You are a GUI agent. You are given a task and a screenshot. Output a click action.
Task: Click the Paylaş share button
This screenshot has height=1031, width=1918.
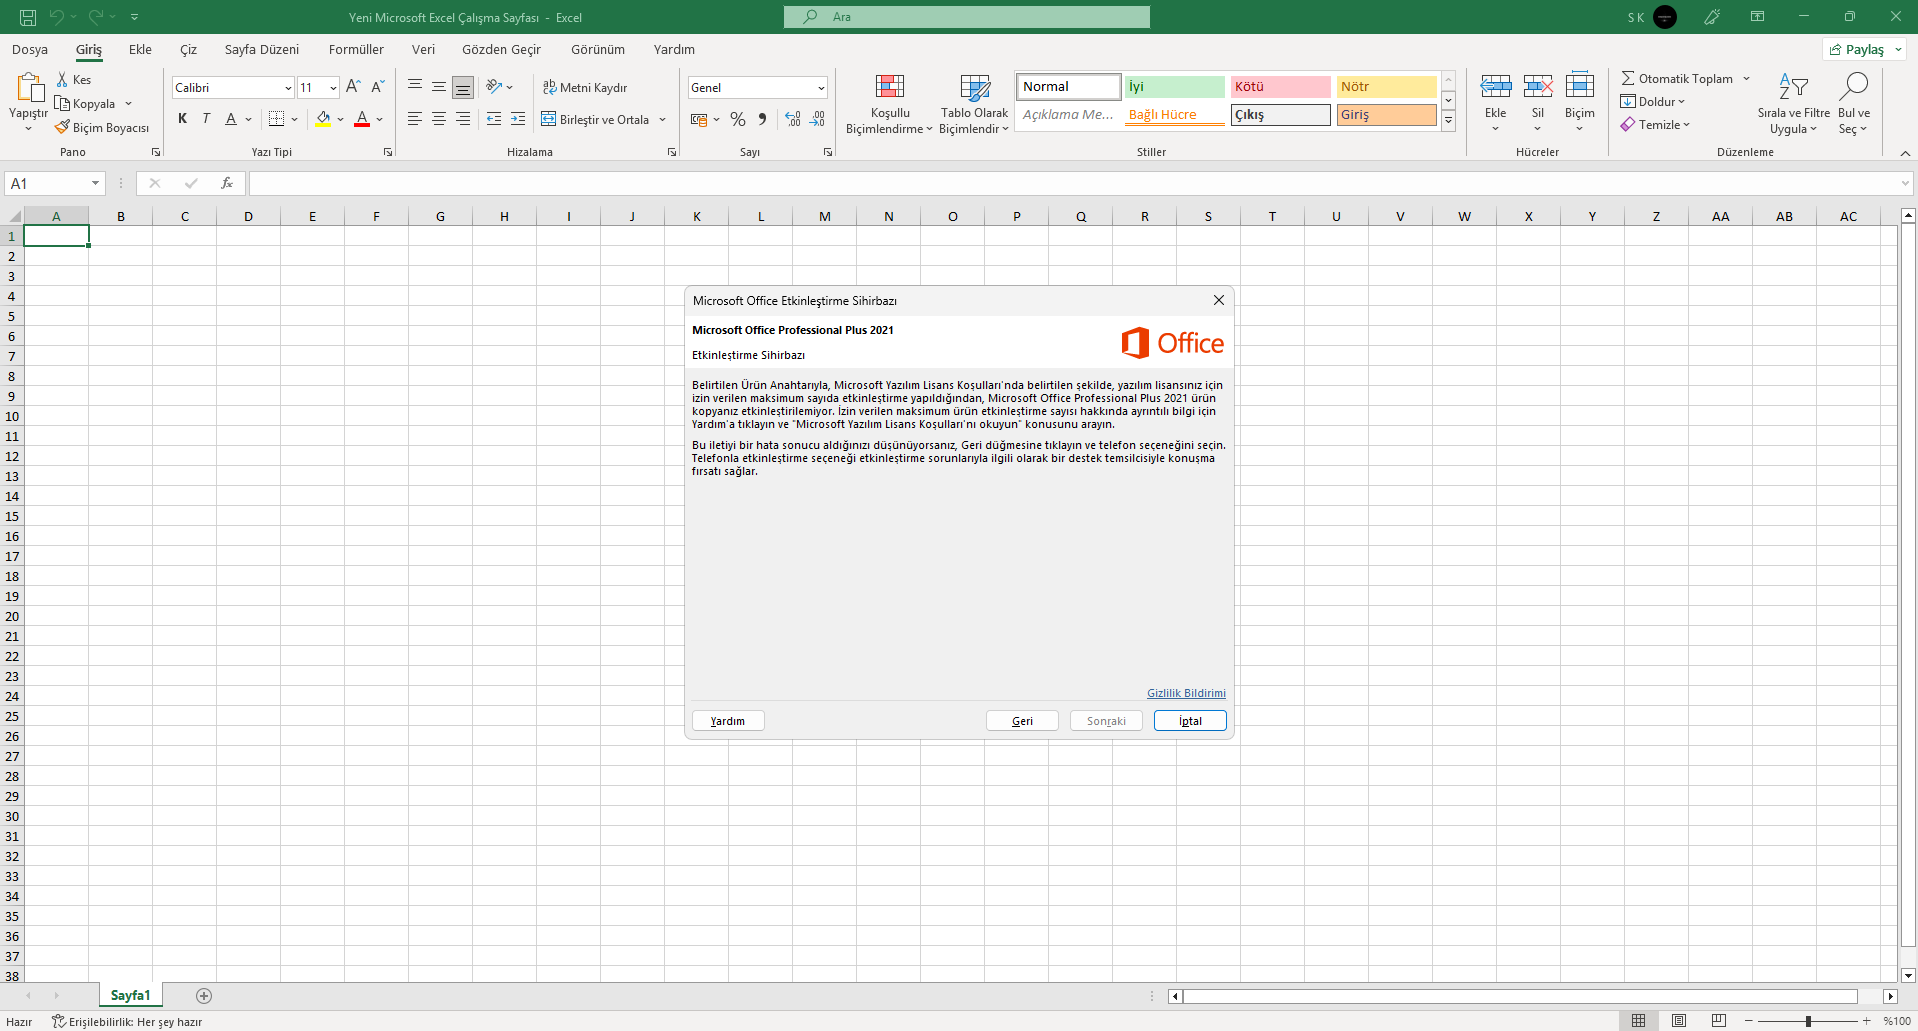1866,49
